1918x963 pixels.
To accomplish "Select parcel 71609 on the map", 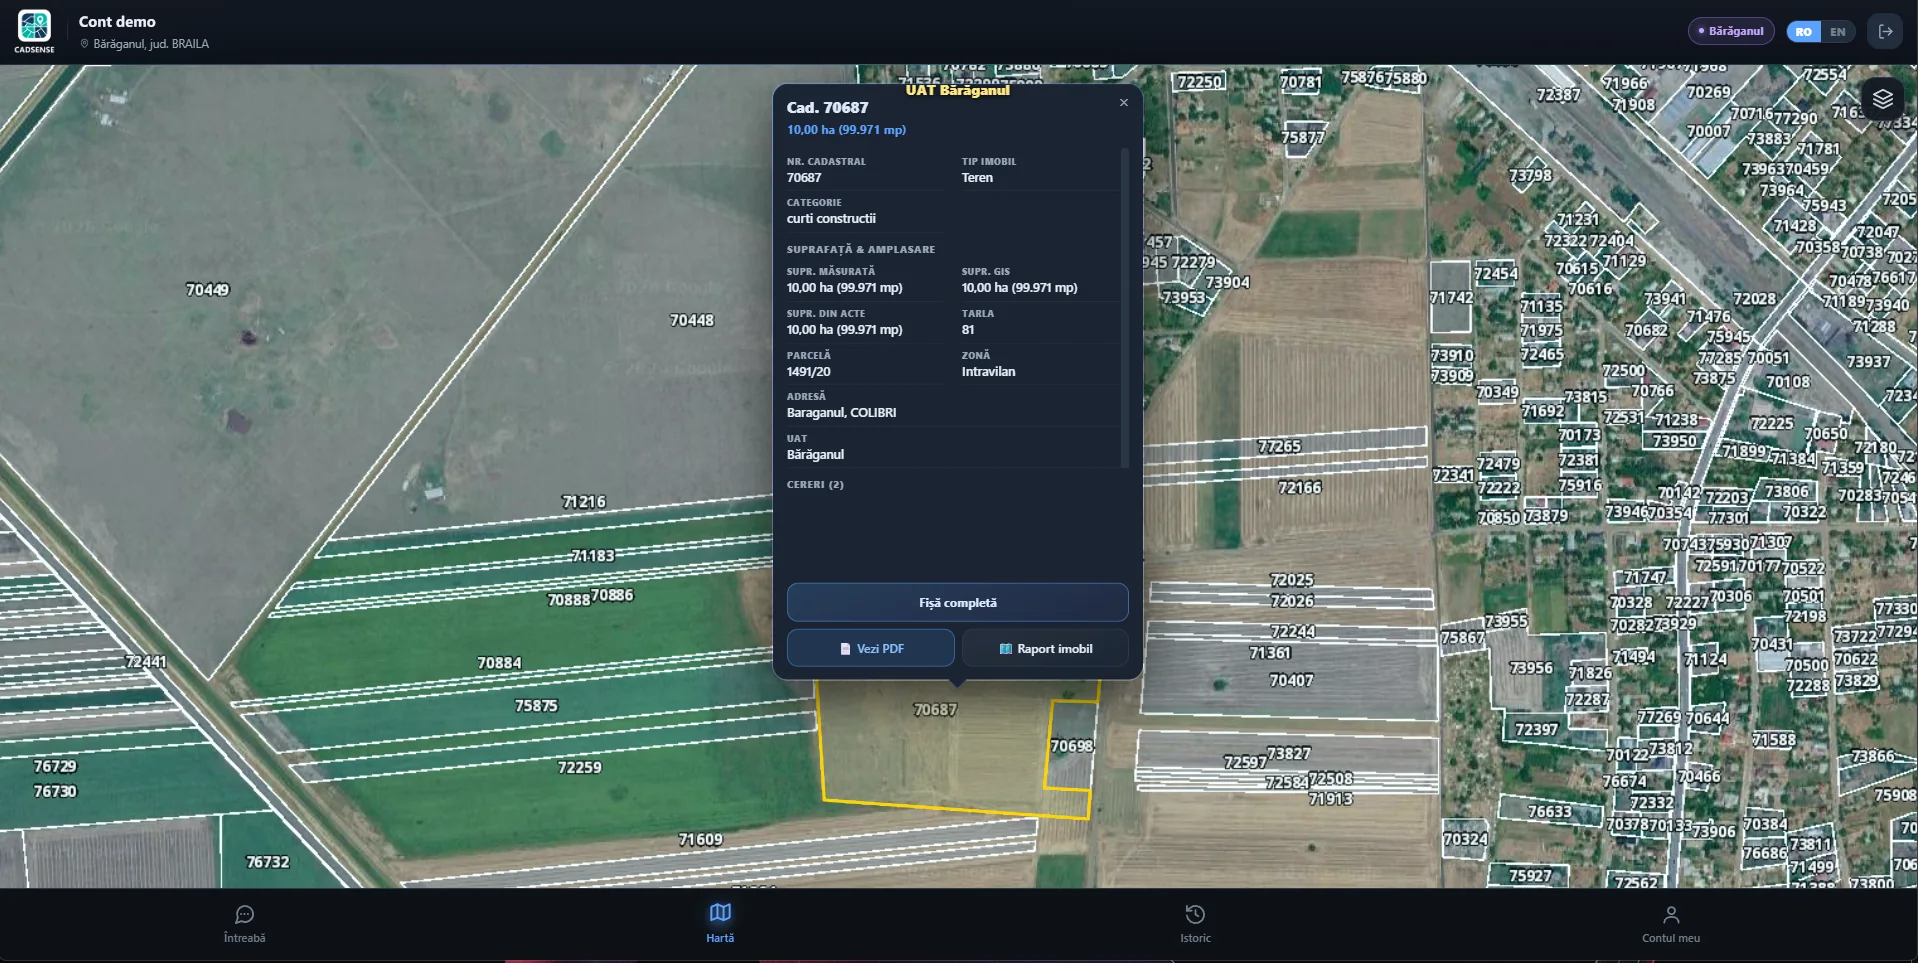I will click(700, 840).
